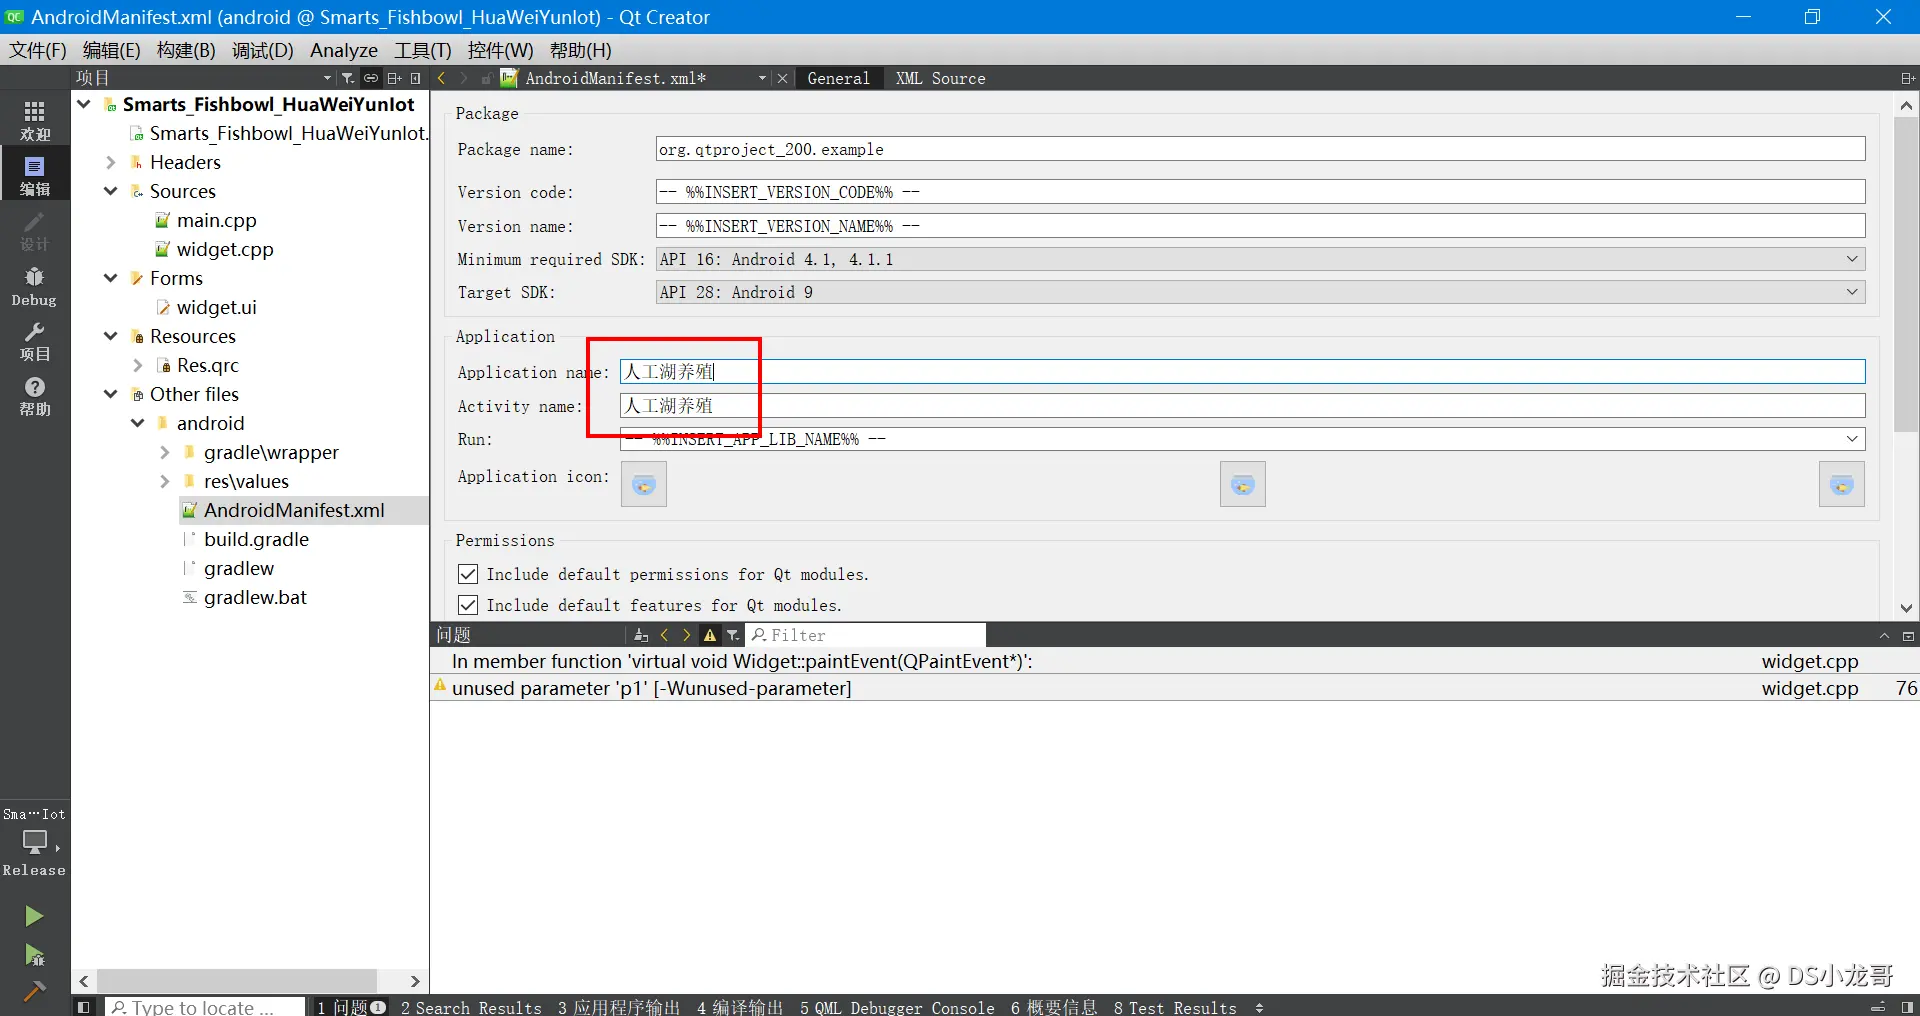Go to next issue
This screenshot has height=1016, width=1920.
coord(686,635)
